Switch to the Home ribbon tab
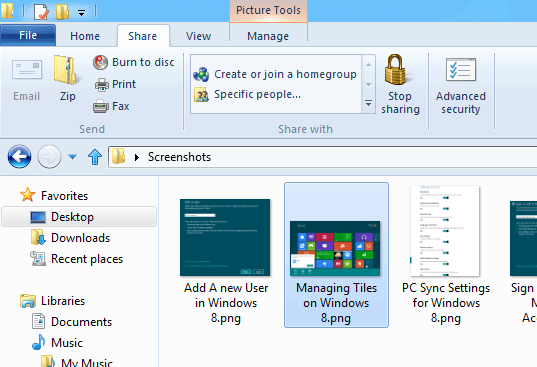The image size is (537, 367). [x=85, y=36]
